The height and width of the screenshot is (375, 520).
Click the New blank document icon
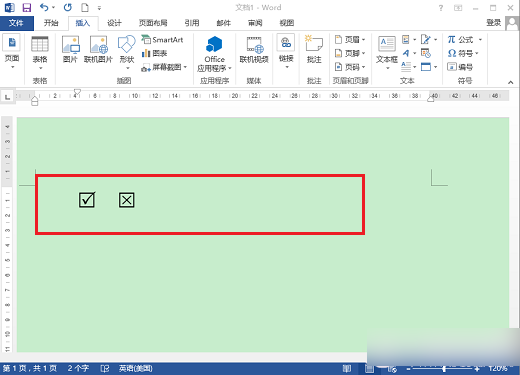click(85, 7)
